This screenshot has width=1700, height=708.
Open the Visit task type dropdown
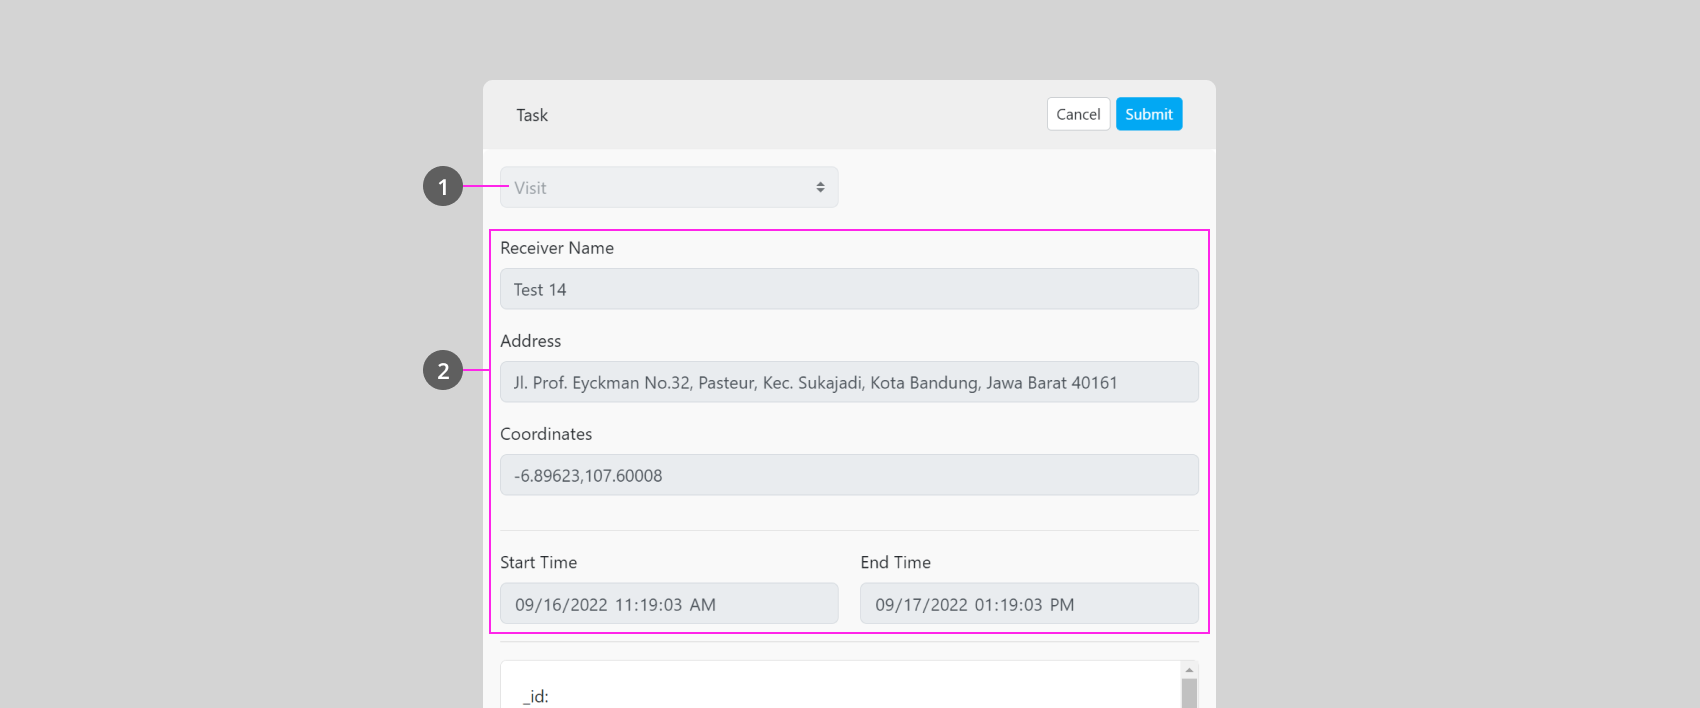(668, 188)
